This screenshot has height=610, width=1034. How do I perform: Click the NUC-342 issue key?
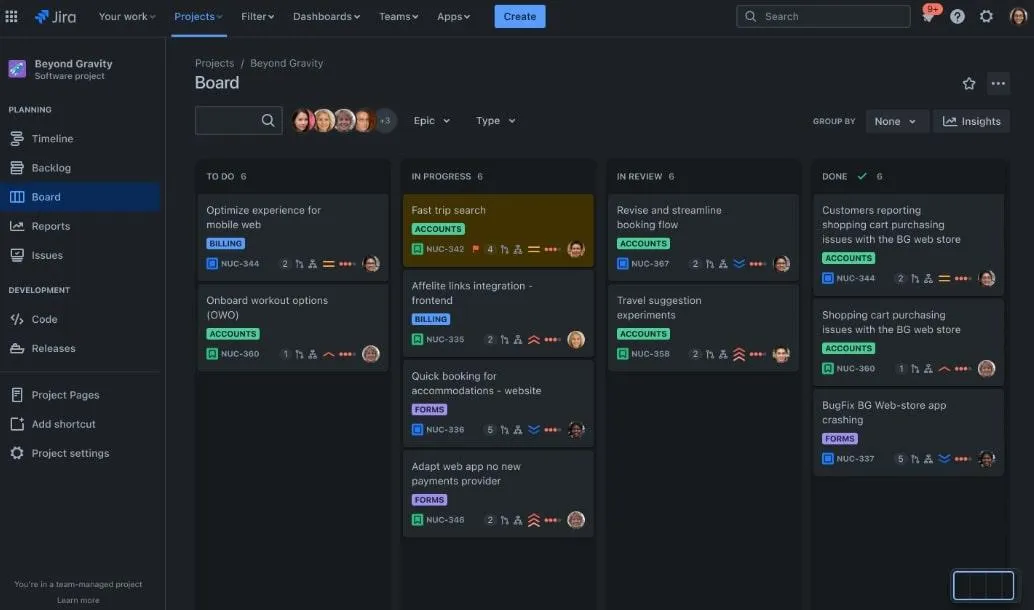(445, 249)
